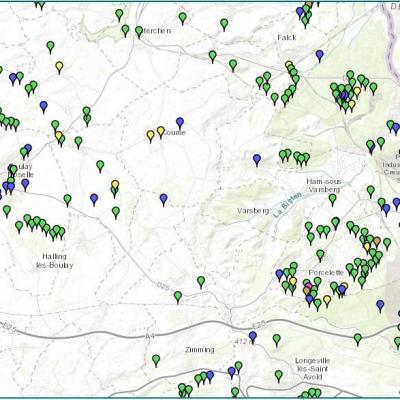Click the green marker on Téterchen label
400x400 pixels.
(139, 32)
